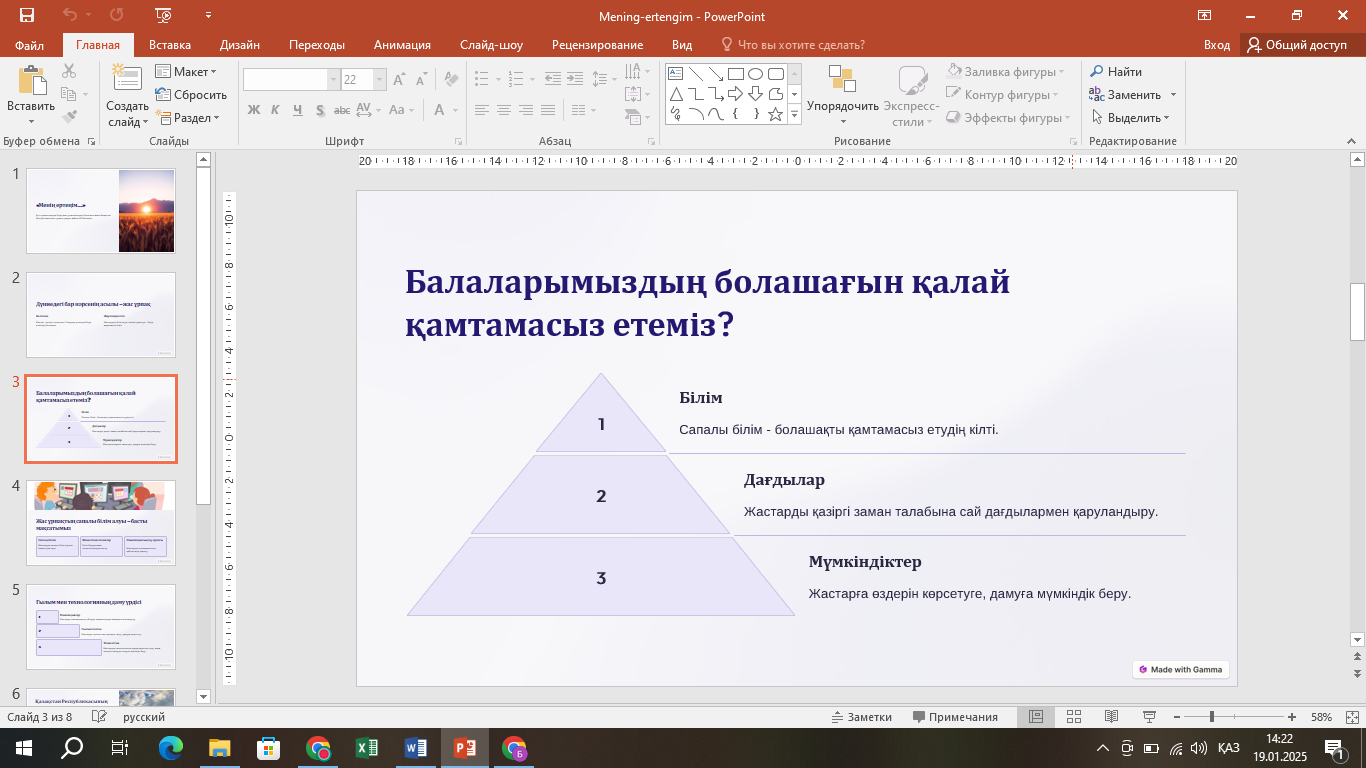Click the Format Painter brush icon
This screenshot has width=1366, height=768.
(x=69, y=117)
